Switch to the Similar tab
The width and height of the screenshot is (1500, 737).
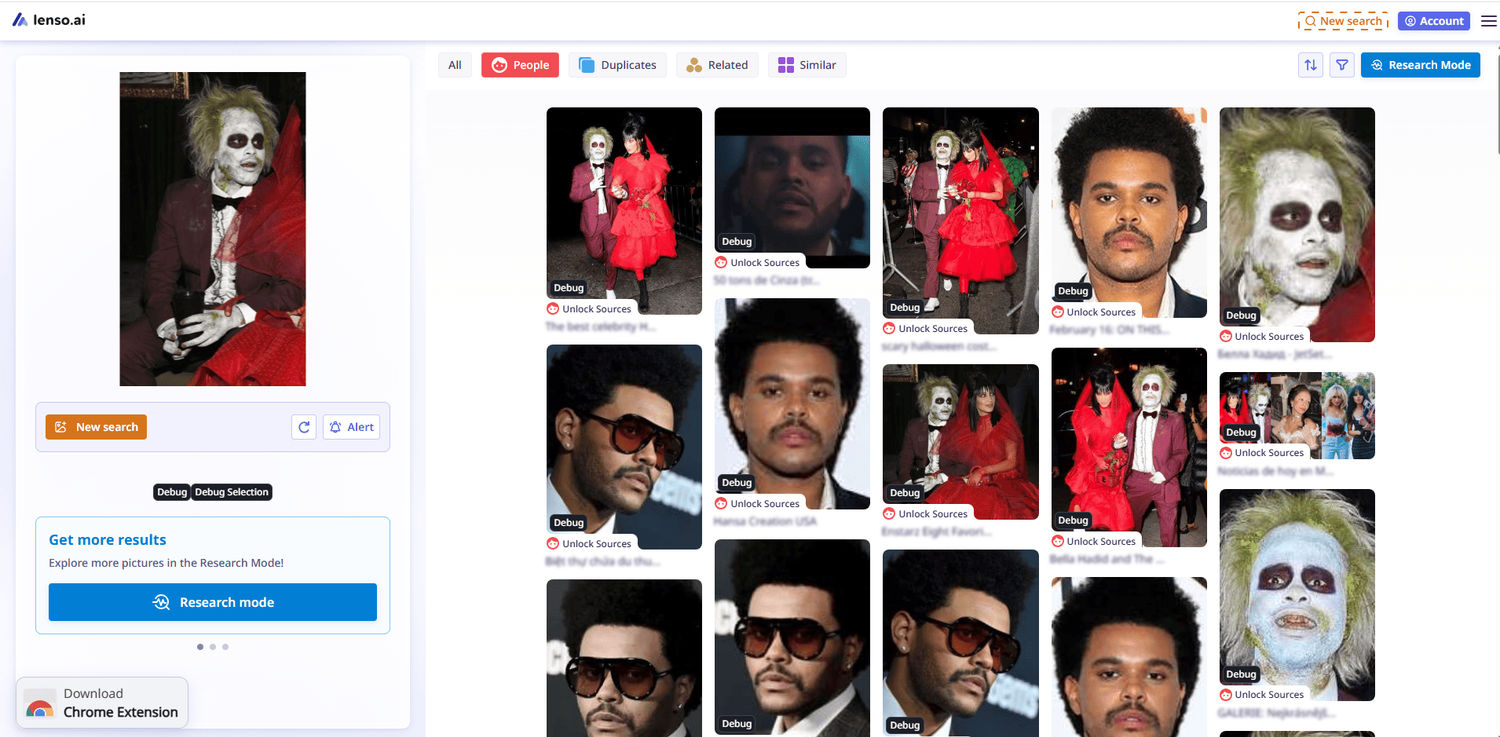click(807, 65)
